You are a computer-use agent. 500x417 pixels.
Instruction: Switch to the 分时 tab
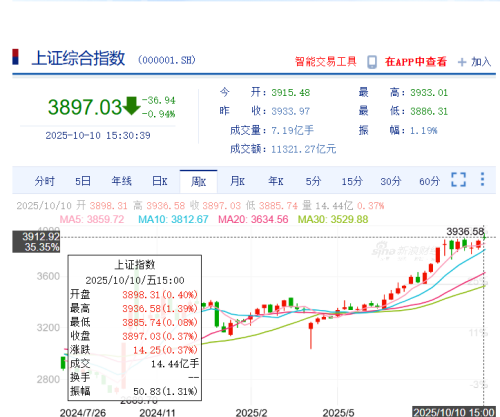[44, 181]
